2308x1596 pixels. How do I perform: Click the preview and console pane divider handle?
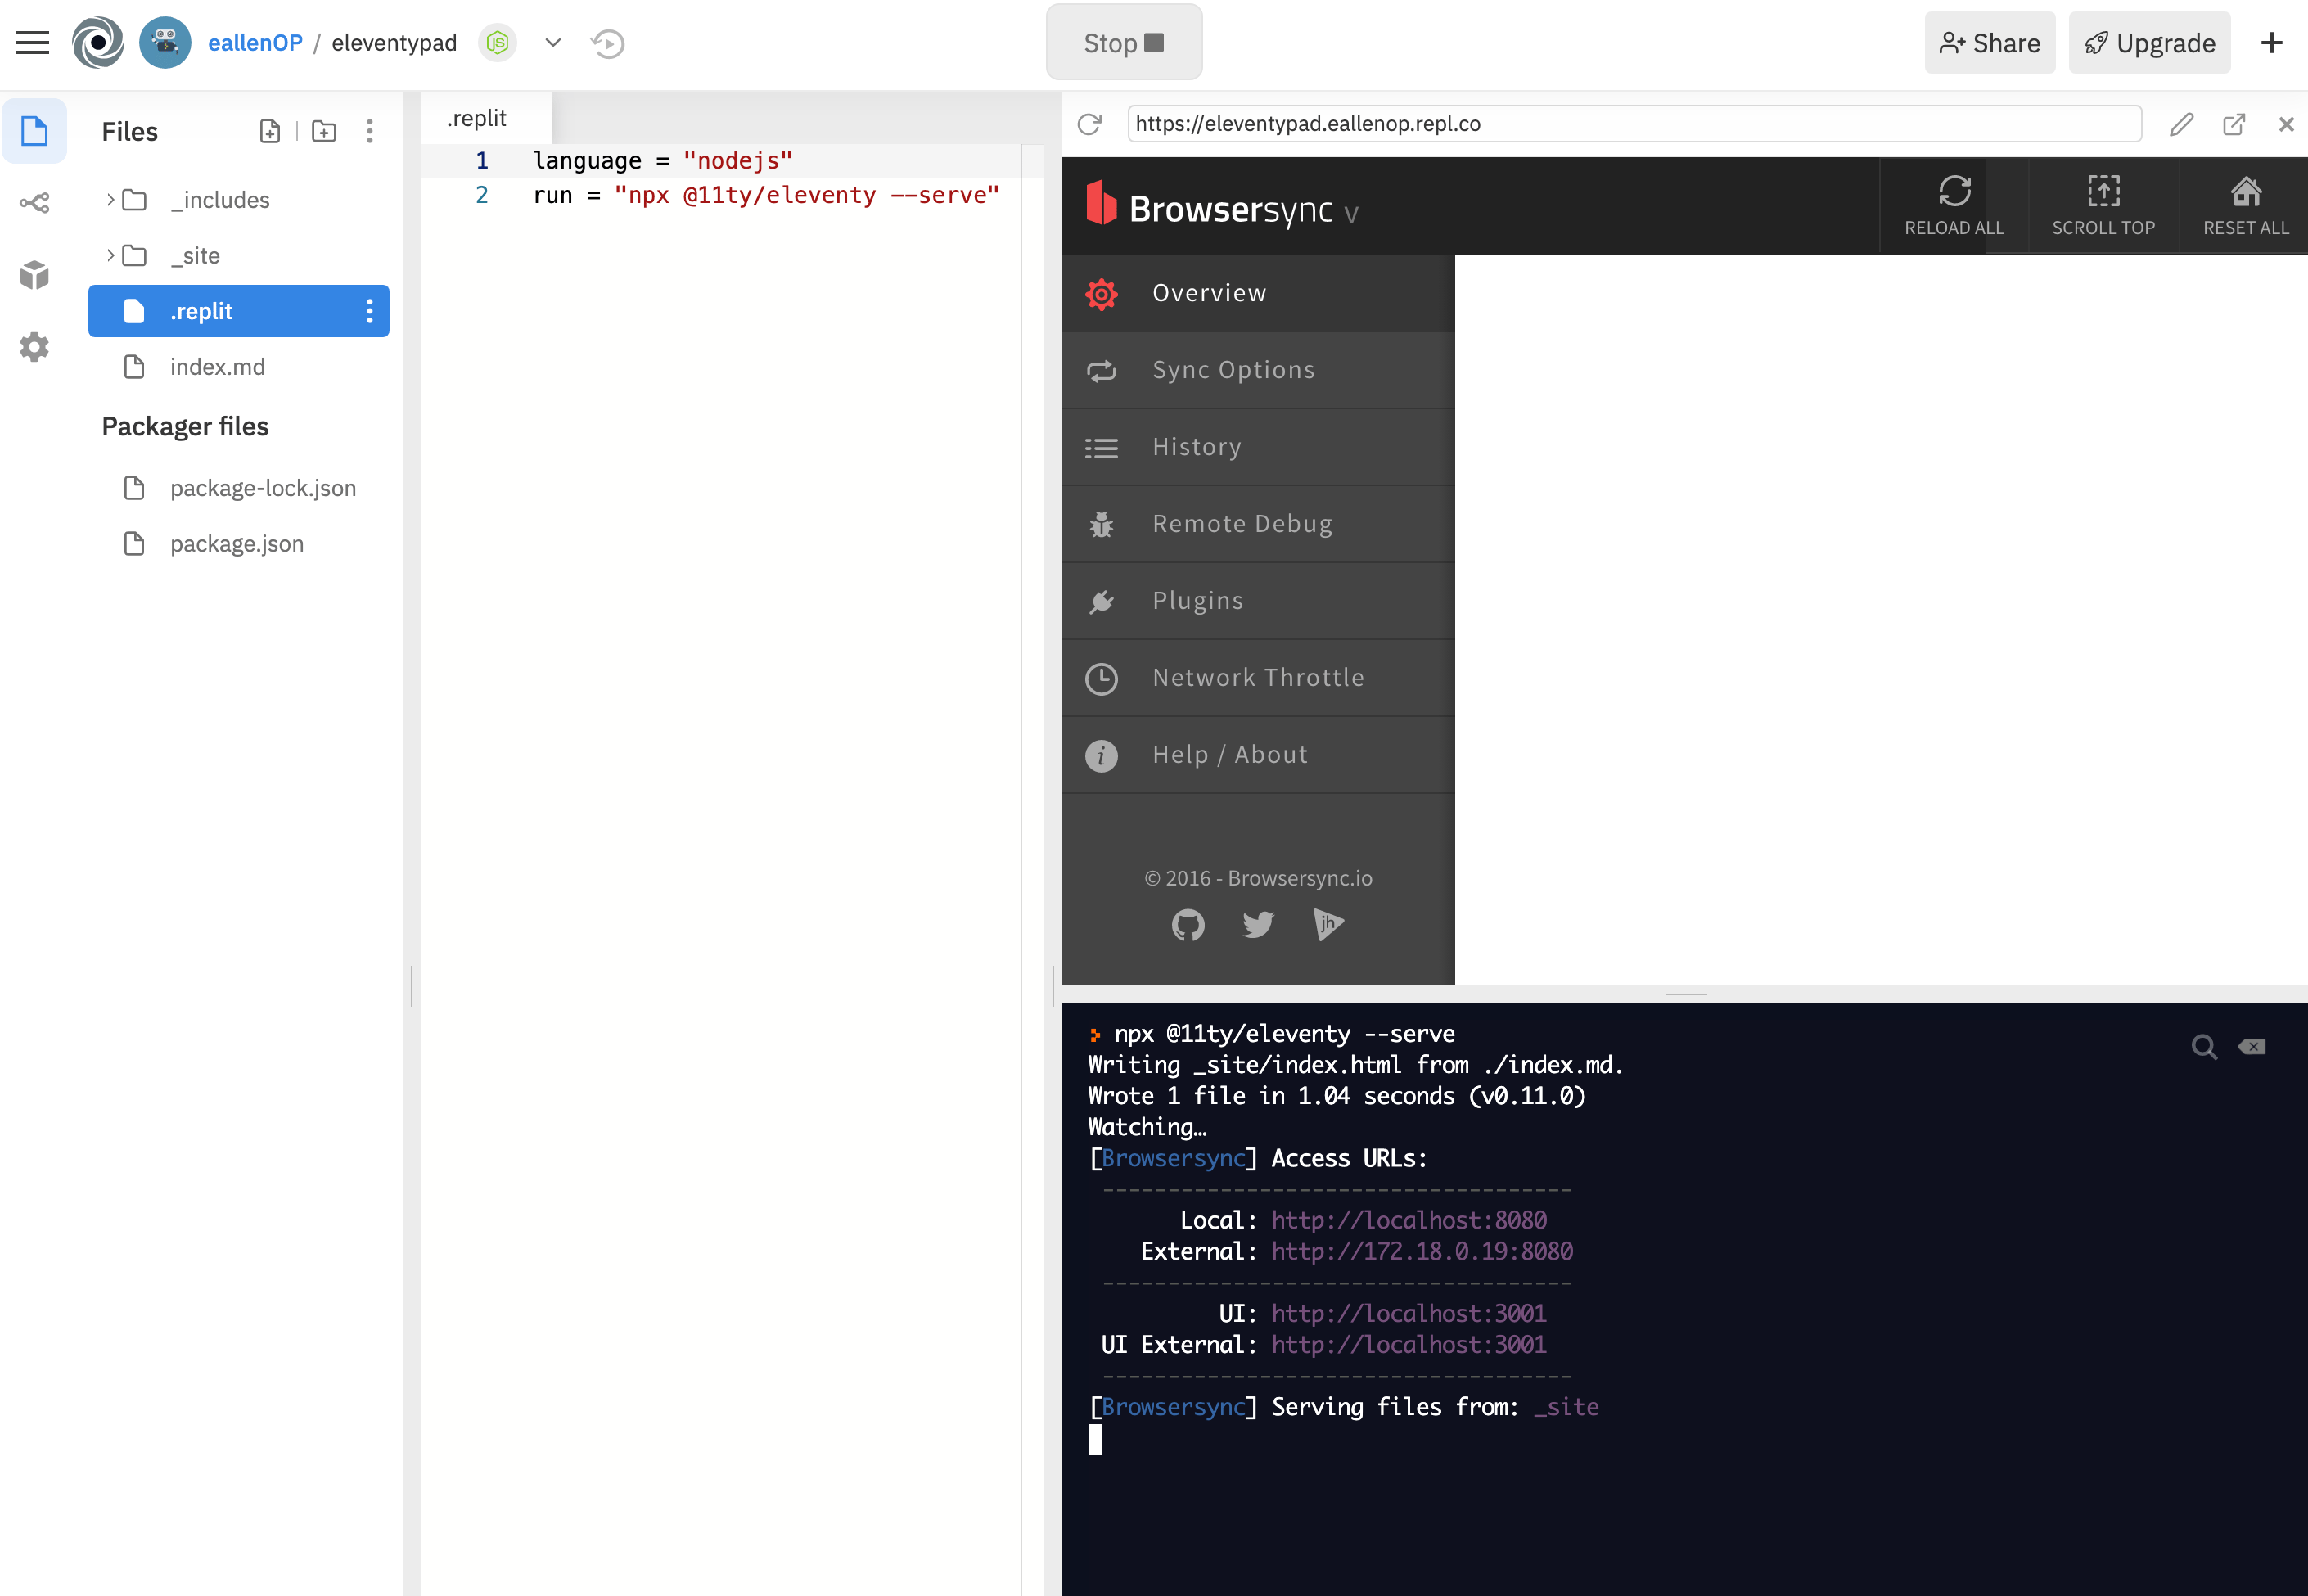point(1686,994)
